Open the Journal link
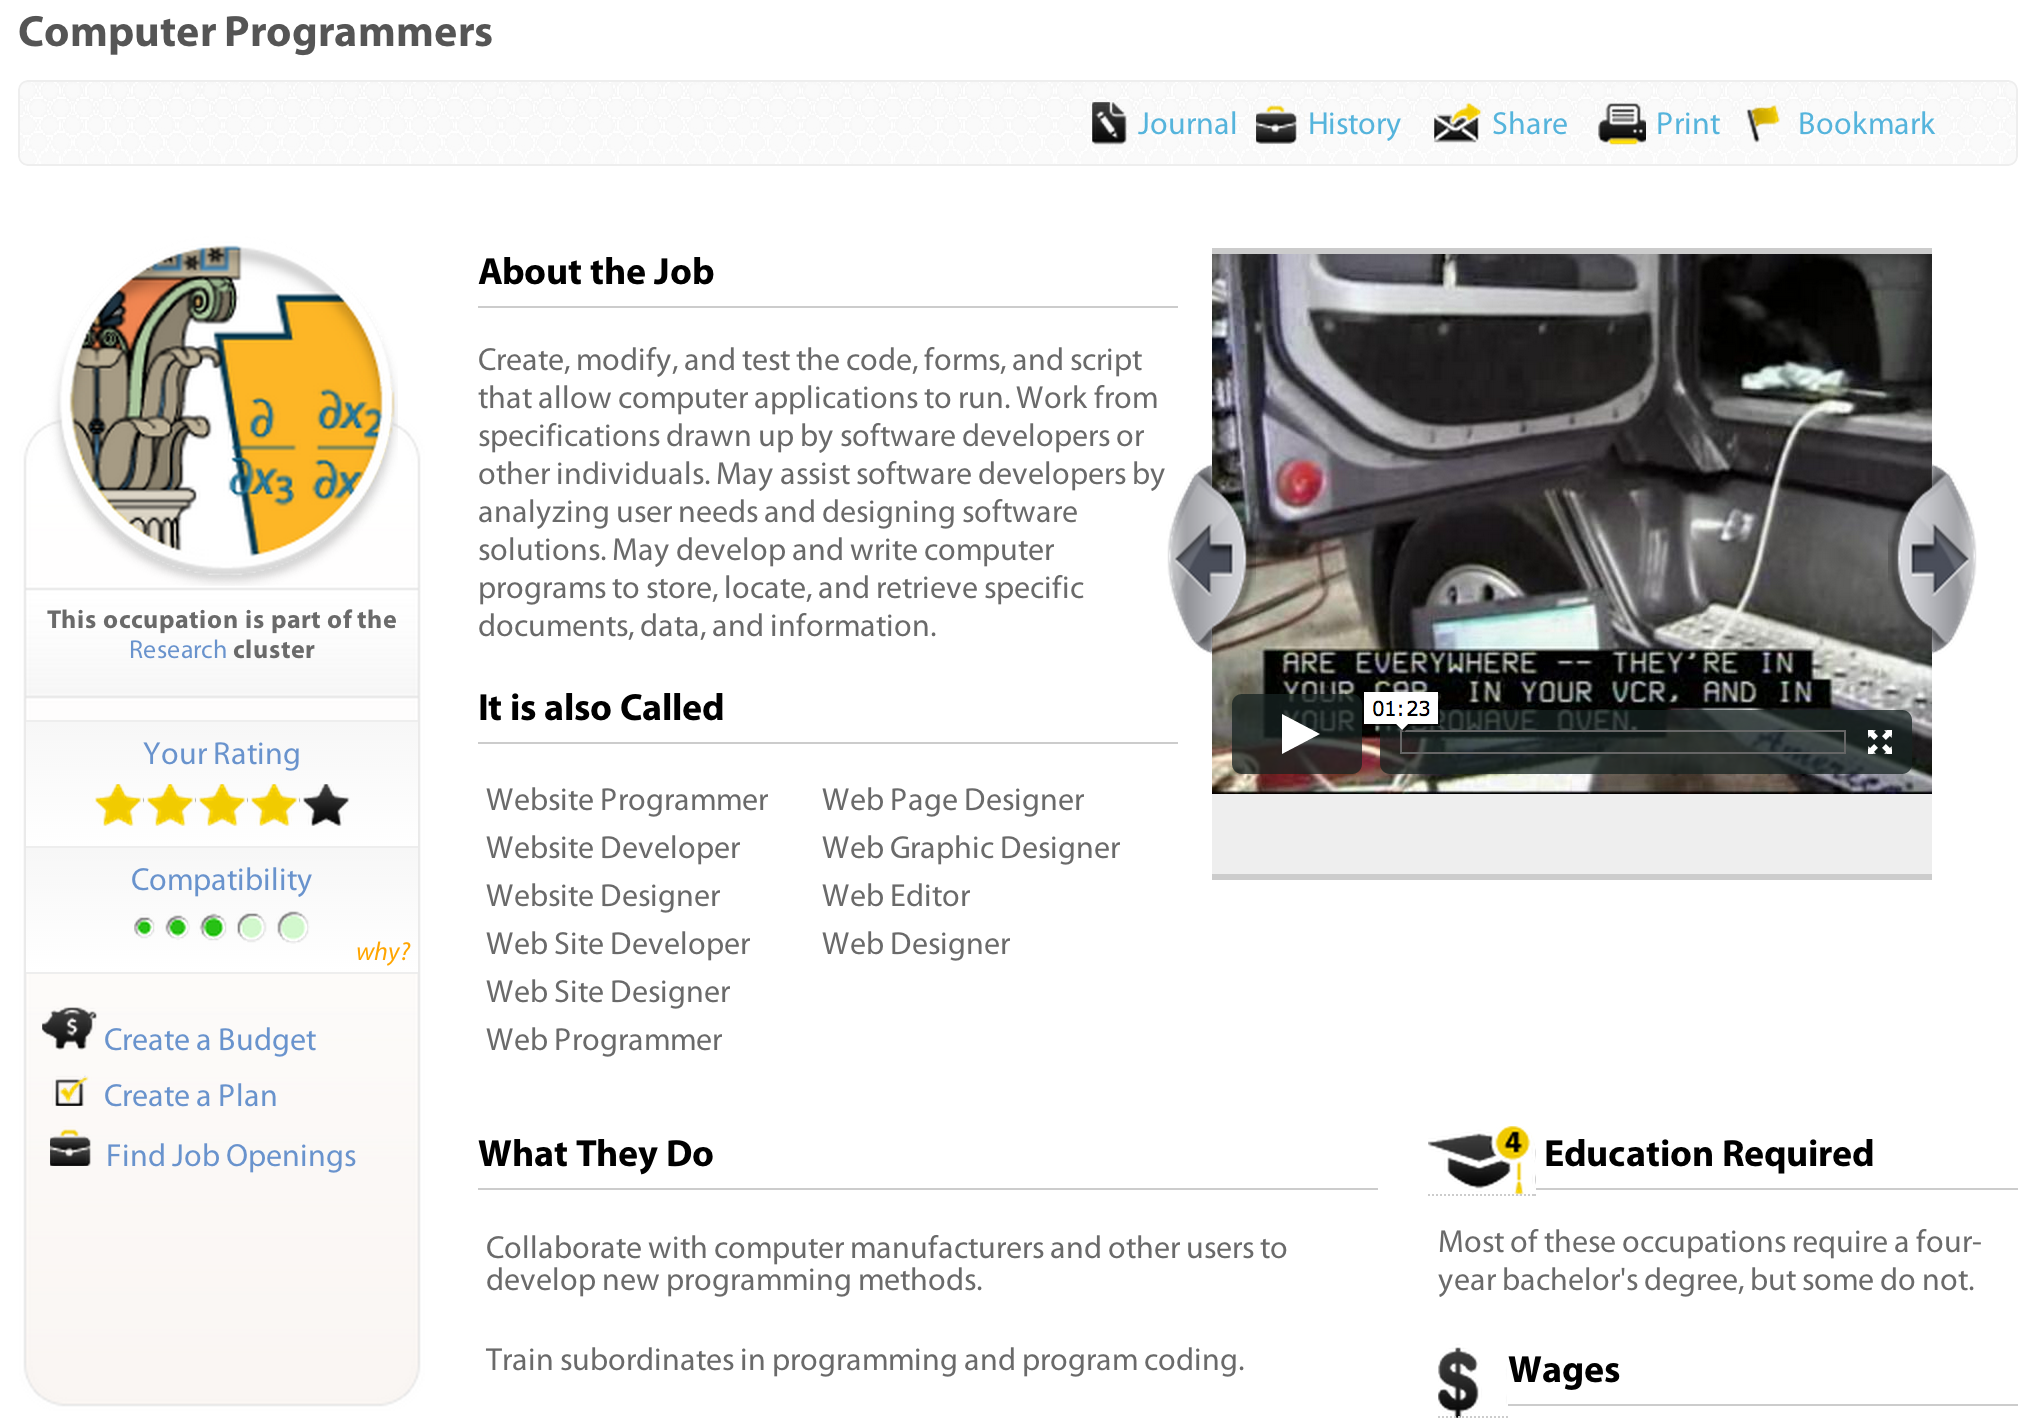Screen dimensions: 2038x1420 pyautogui.click(x=1187, y=123)
